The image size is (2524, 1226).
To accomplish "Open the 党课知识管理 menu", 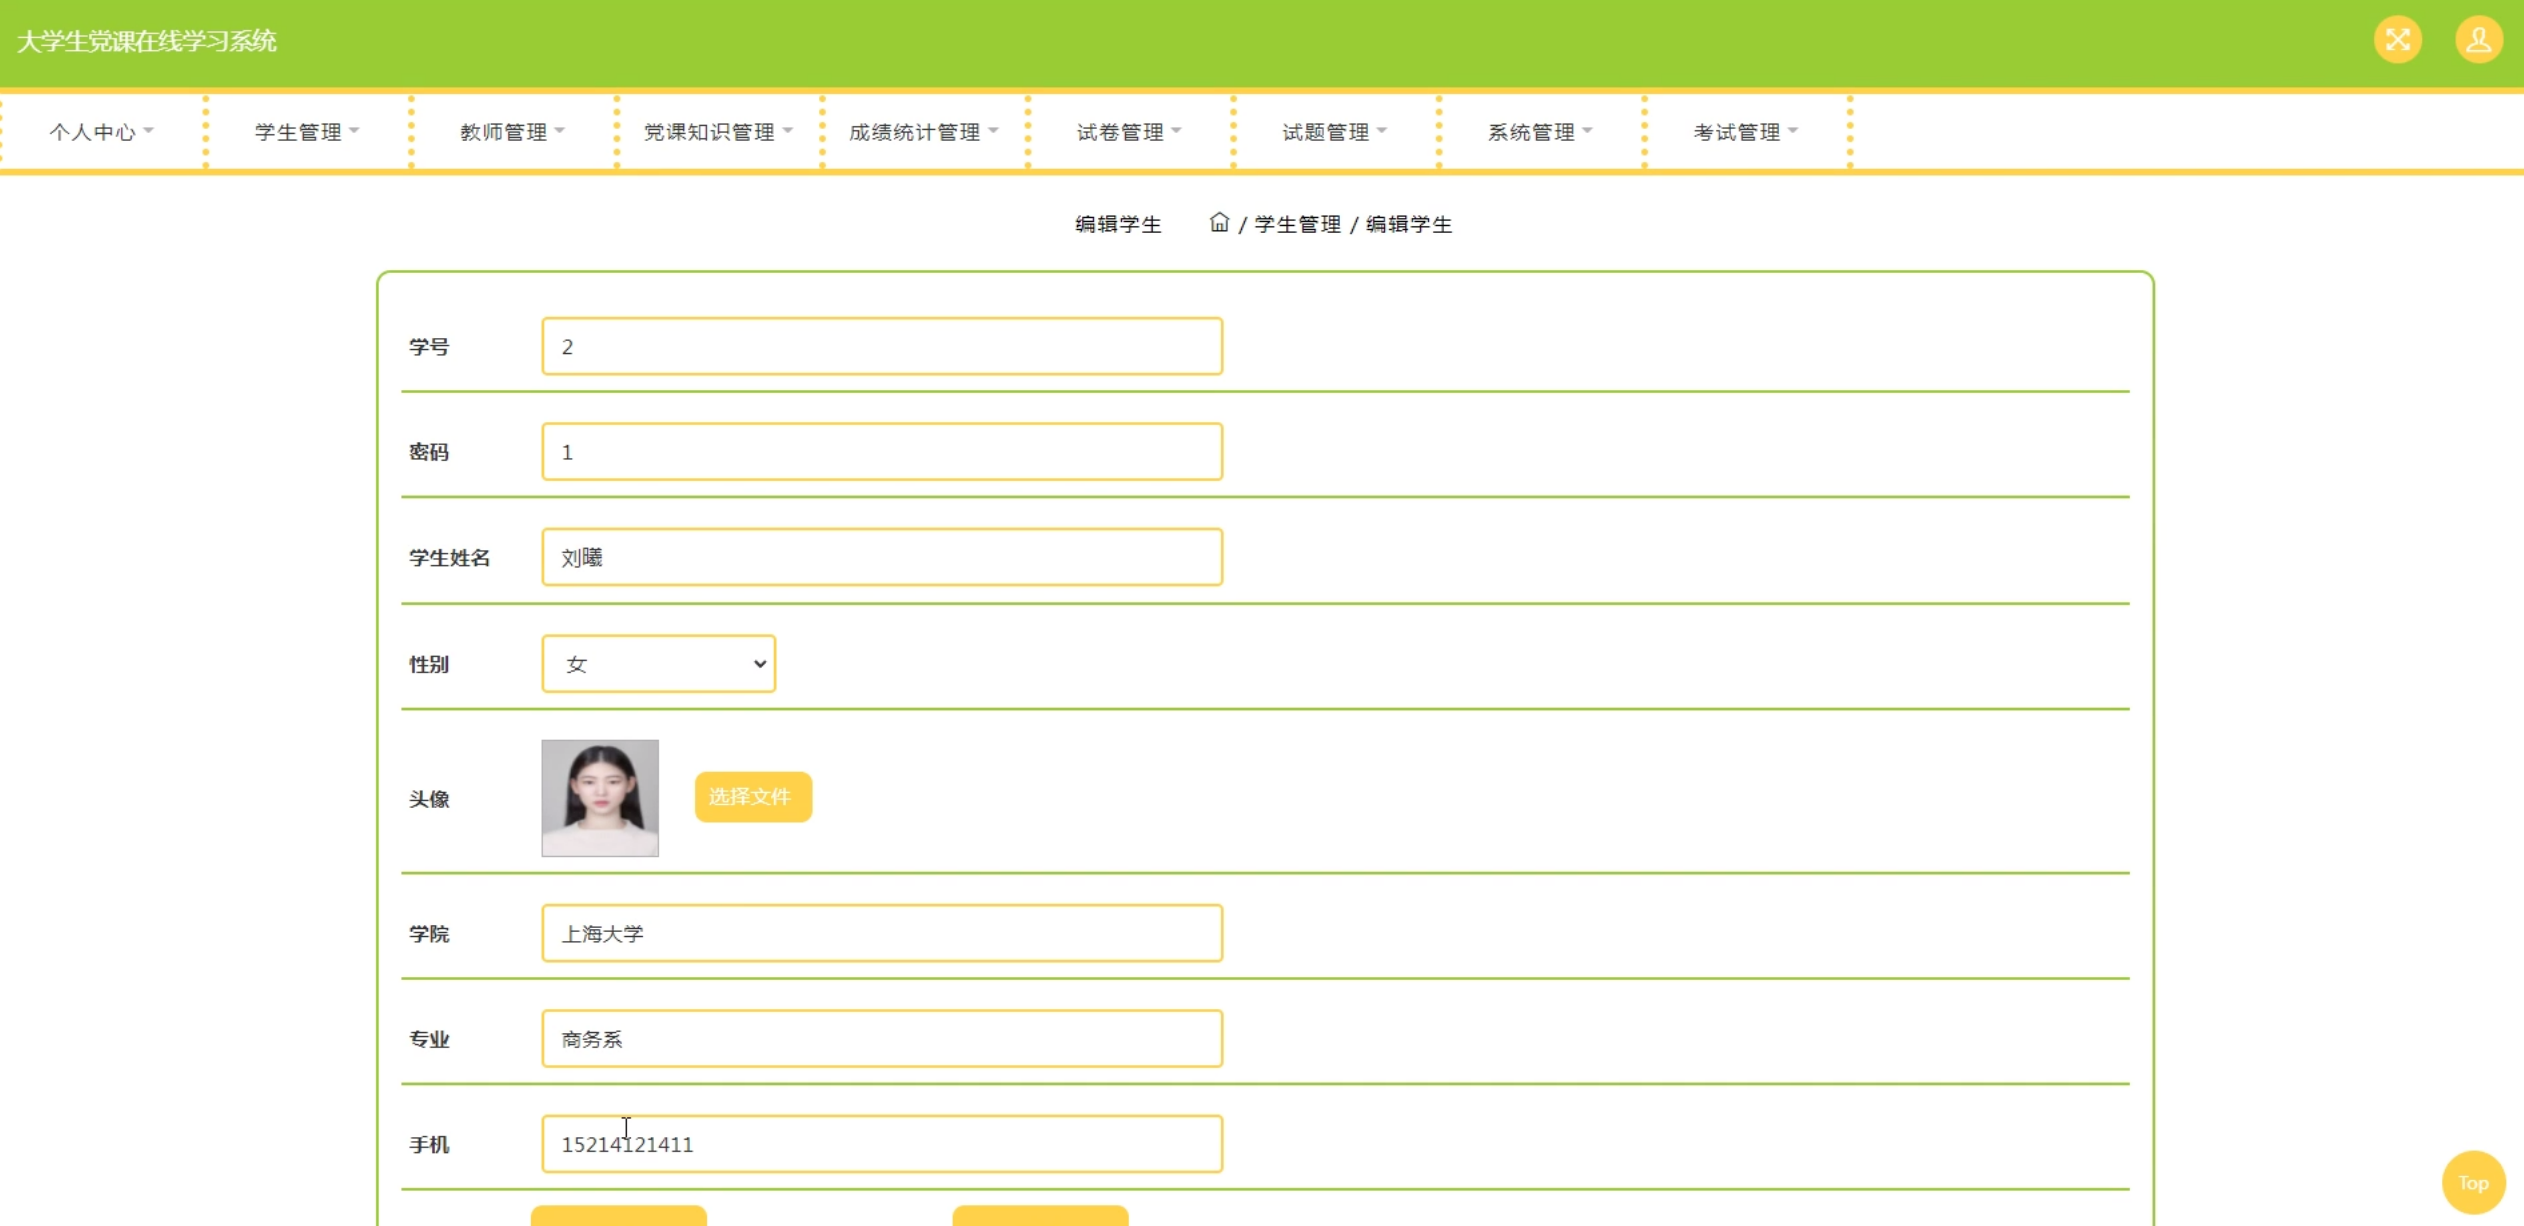I will tap(717, 132).
